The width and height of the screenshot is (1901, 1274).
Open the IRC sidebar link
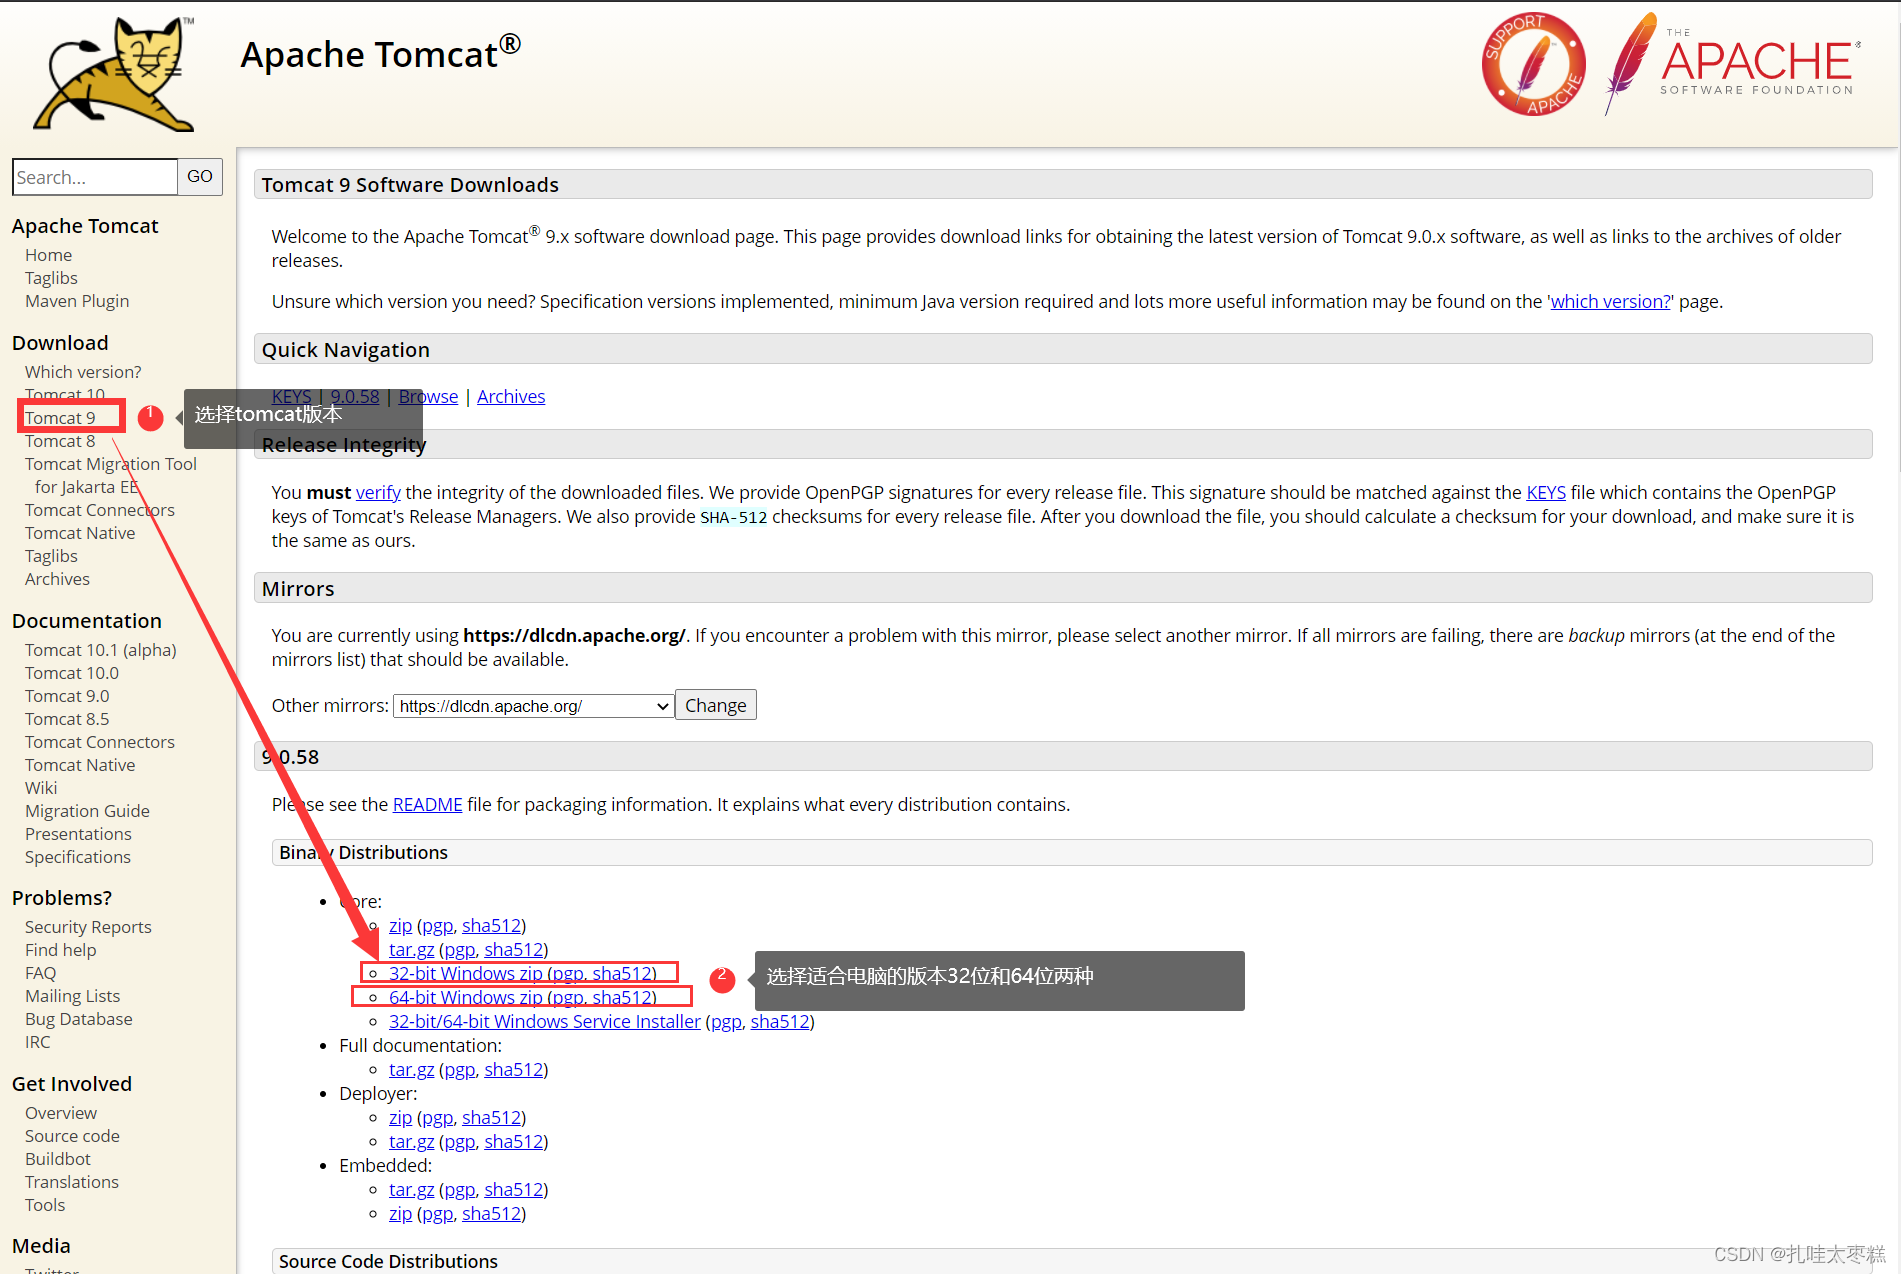pyautogui.click(x=38, y=1042)
